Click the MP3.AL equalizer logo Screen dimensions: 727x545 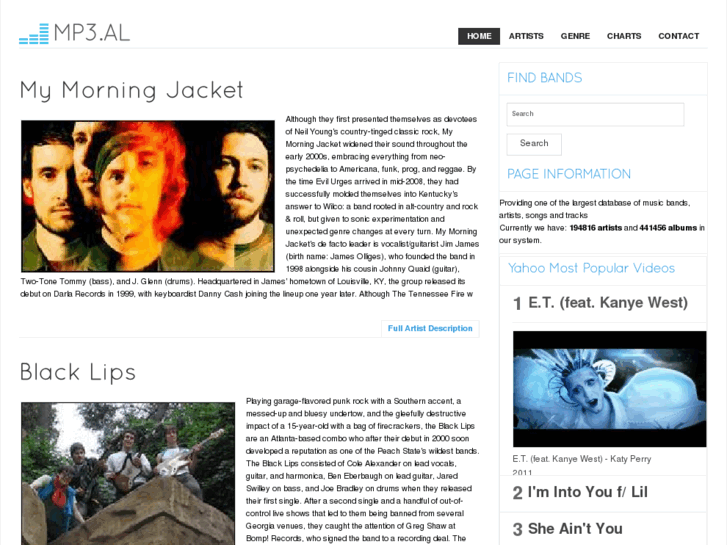(x=74, y=33)
